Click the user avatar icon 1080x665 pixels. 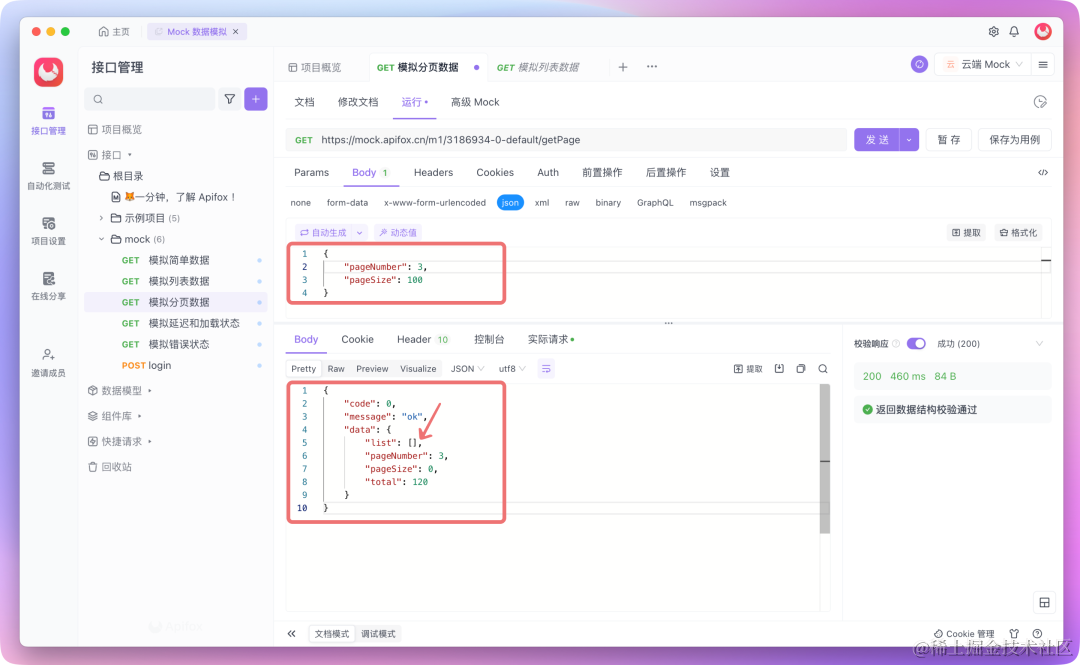[x=1043, y=31]
